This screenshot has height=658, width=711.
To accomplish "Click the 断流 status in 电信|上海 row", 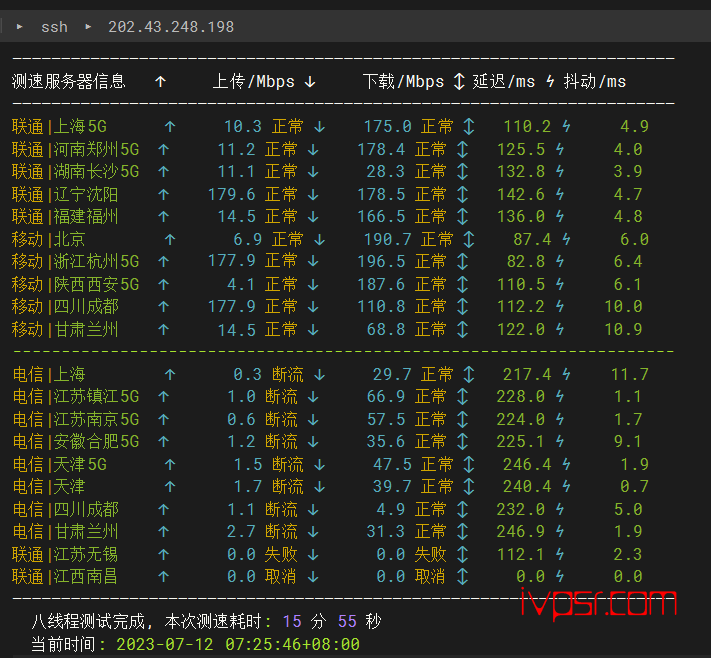I will pos(287,374).
